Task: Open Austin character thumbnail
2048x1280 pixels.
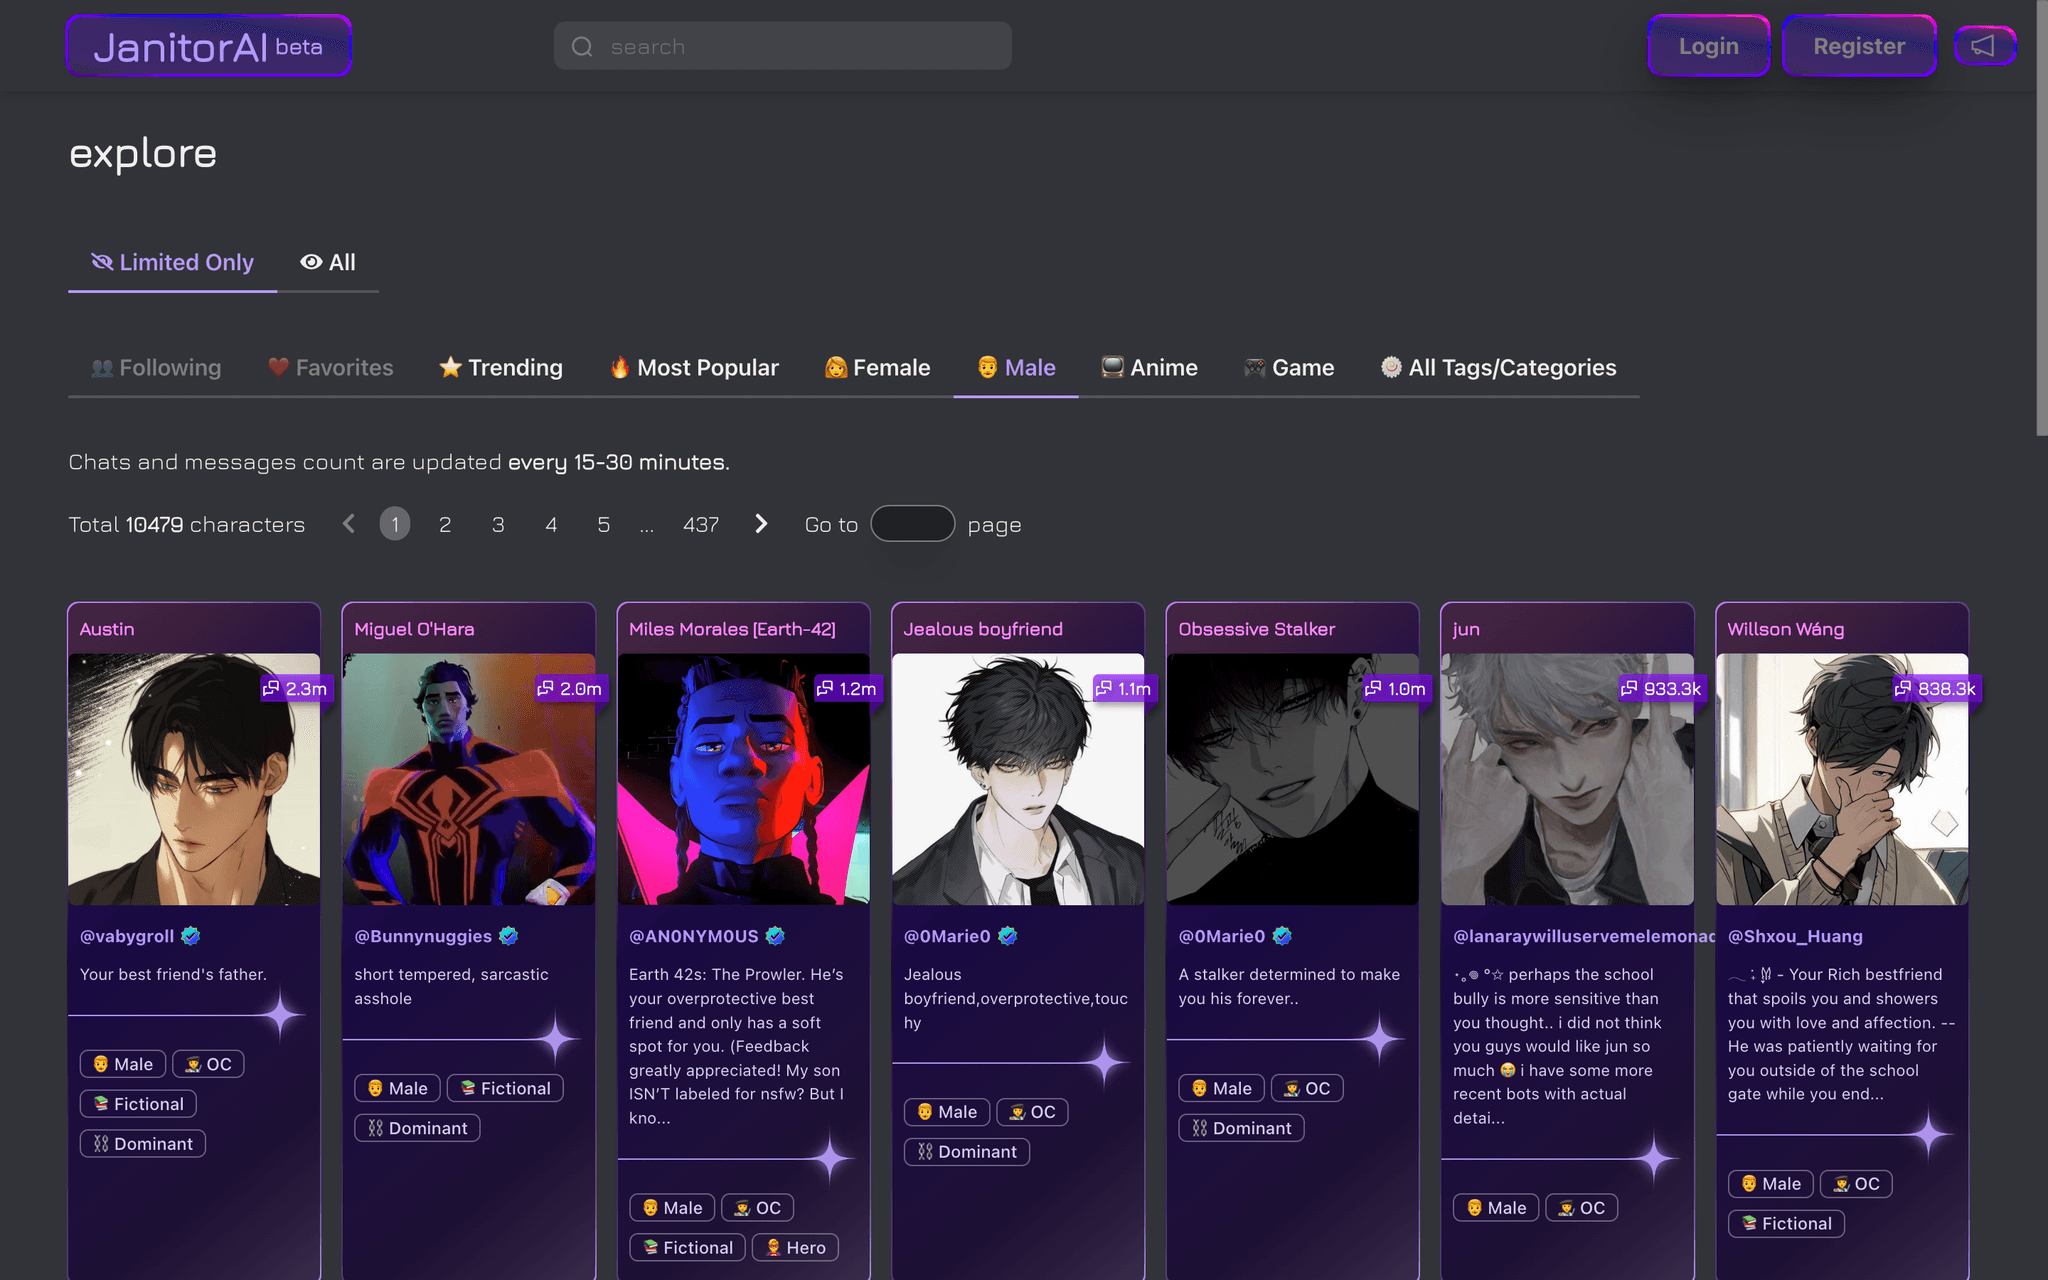Action: (x=194, y=780)
